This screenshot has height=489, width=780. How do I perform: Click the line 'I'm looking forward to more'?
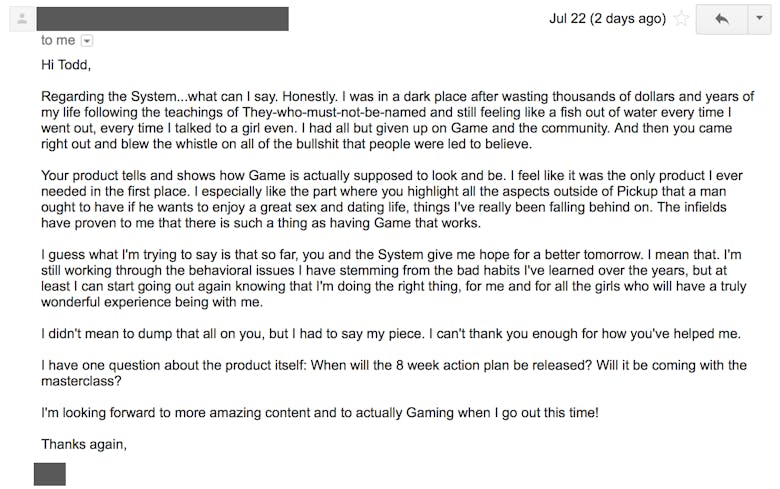pyautogui.click(x=319, y=412)
